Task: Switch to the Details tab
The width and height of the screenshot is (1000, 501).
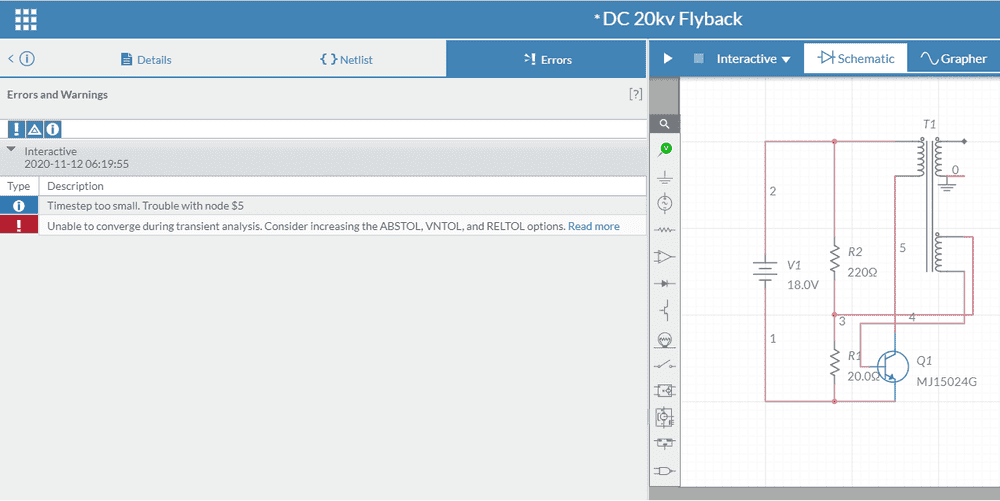Action: pyautogui.click(x=146, y=59)
